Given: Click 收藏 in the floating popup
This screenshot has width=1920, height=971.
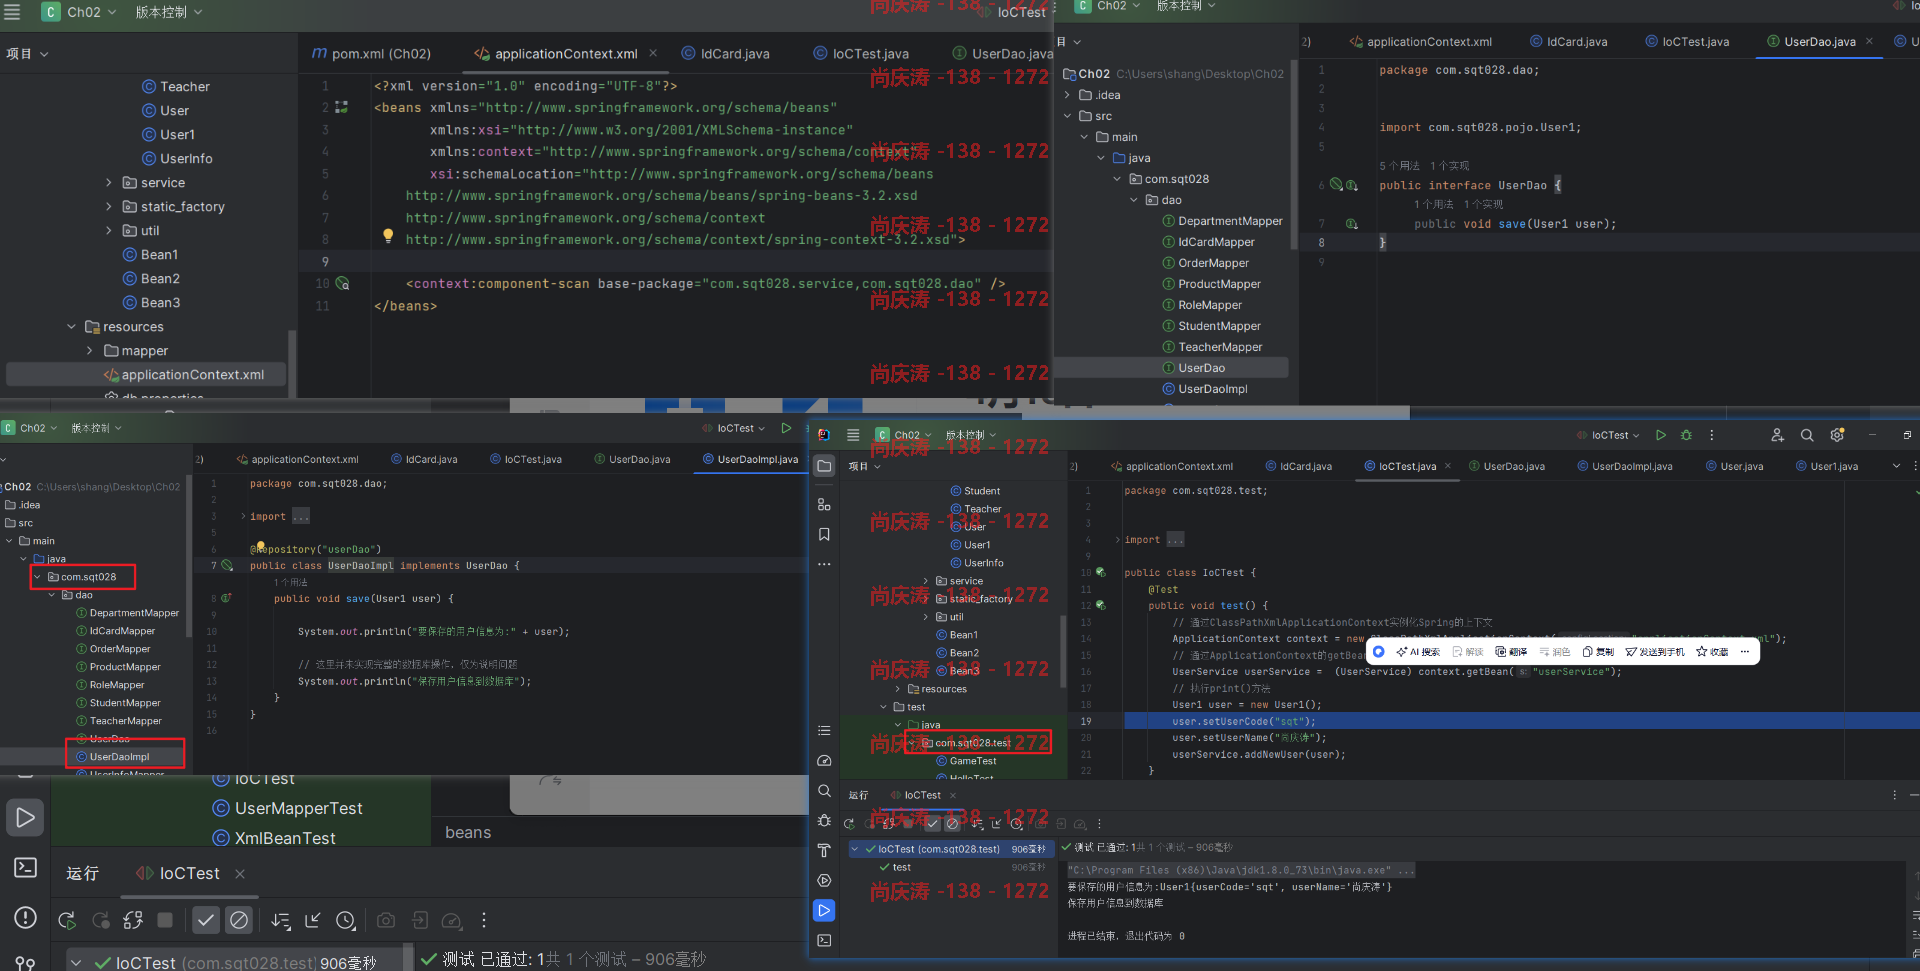Looking at the screenshot, I should (x=1712, y=652).
